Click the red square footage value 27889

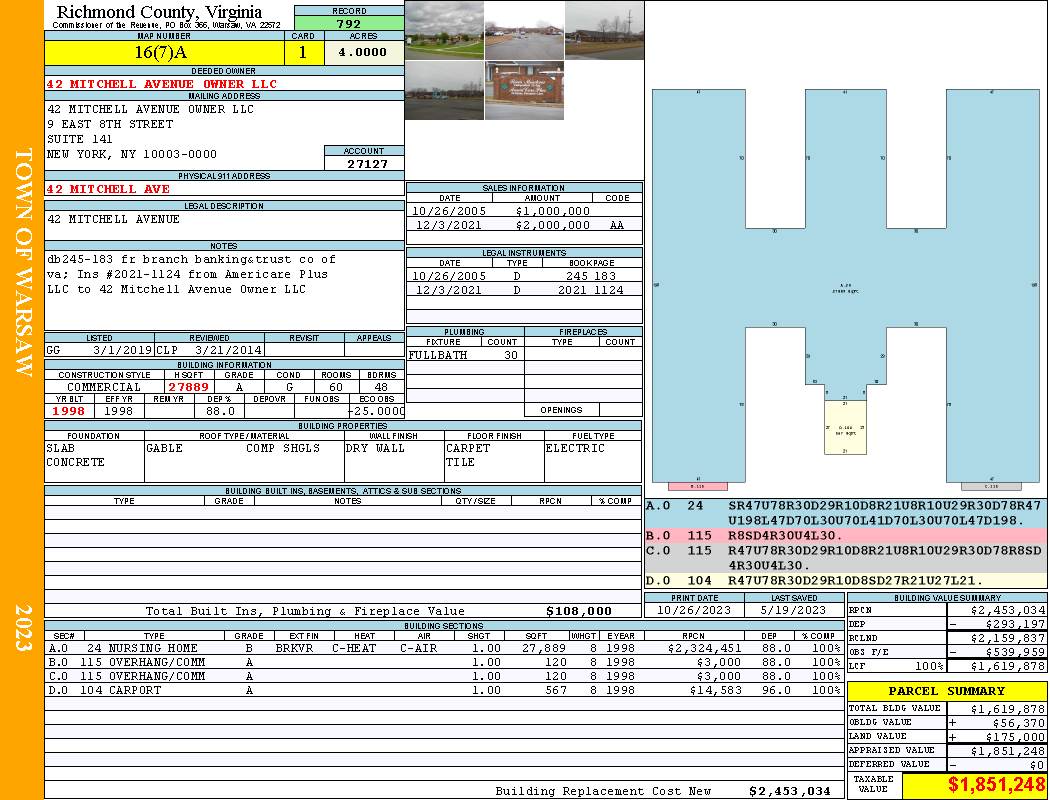(188, 386)
